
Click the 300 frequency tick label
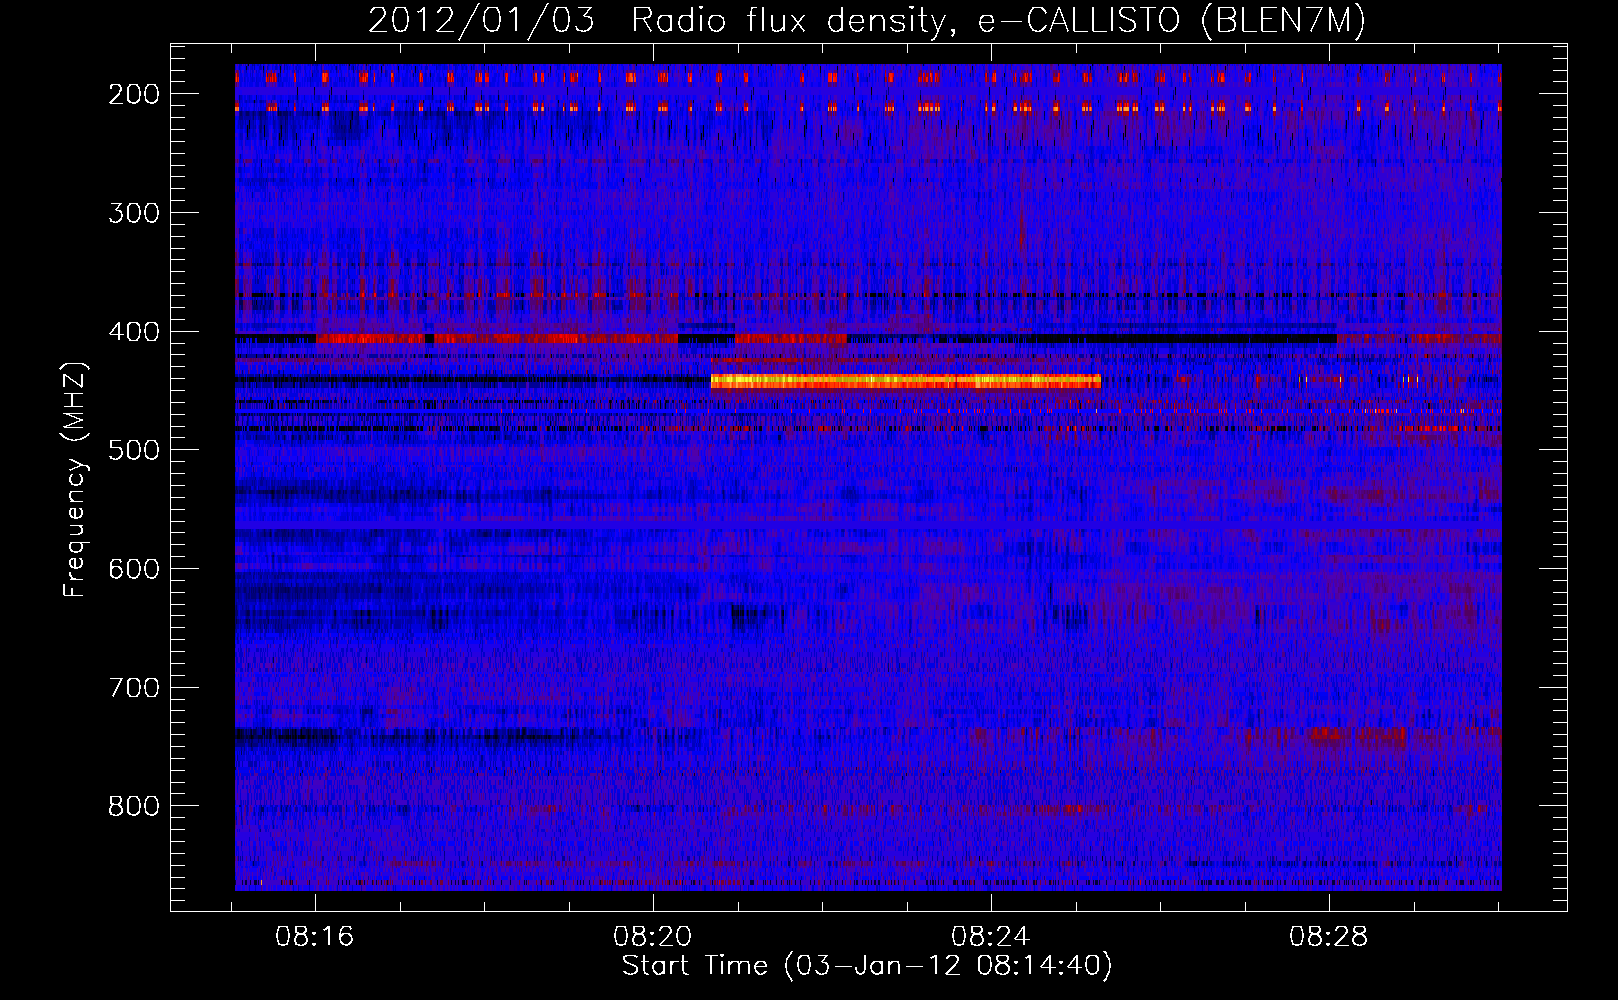pos(134,213)
